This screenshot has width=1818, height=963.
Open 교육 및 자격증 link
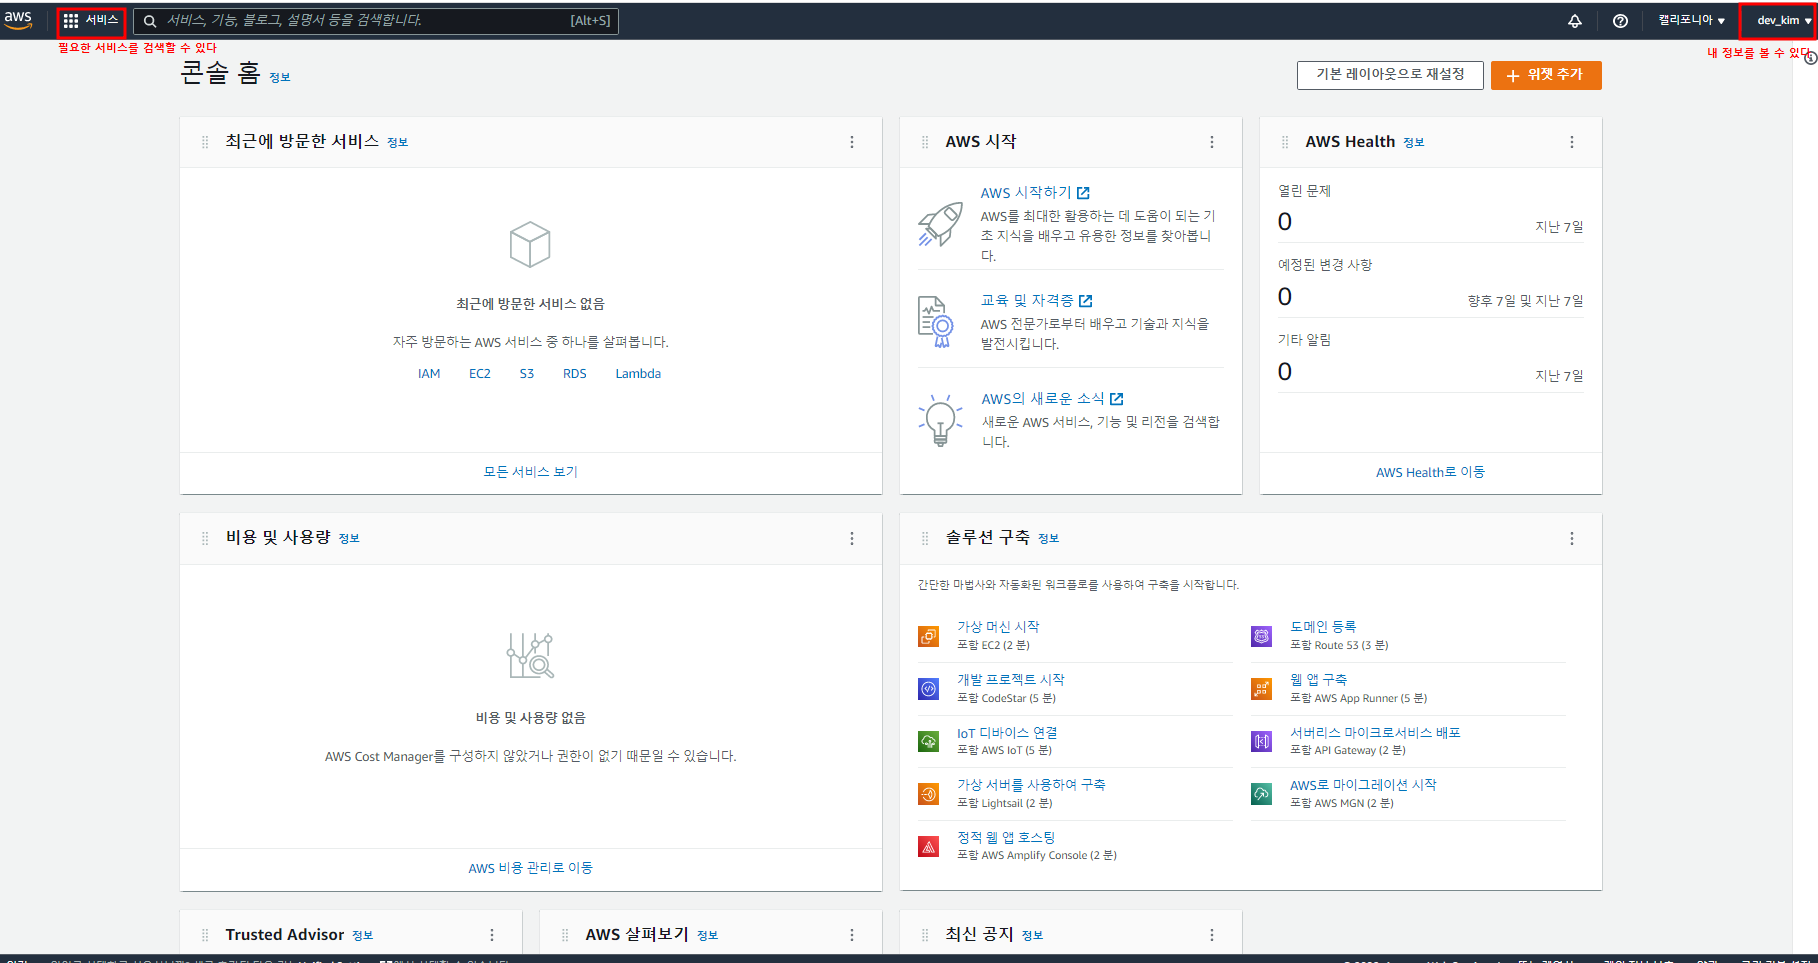tap(1037, 301)
